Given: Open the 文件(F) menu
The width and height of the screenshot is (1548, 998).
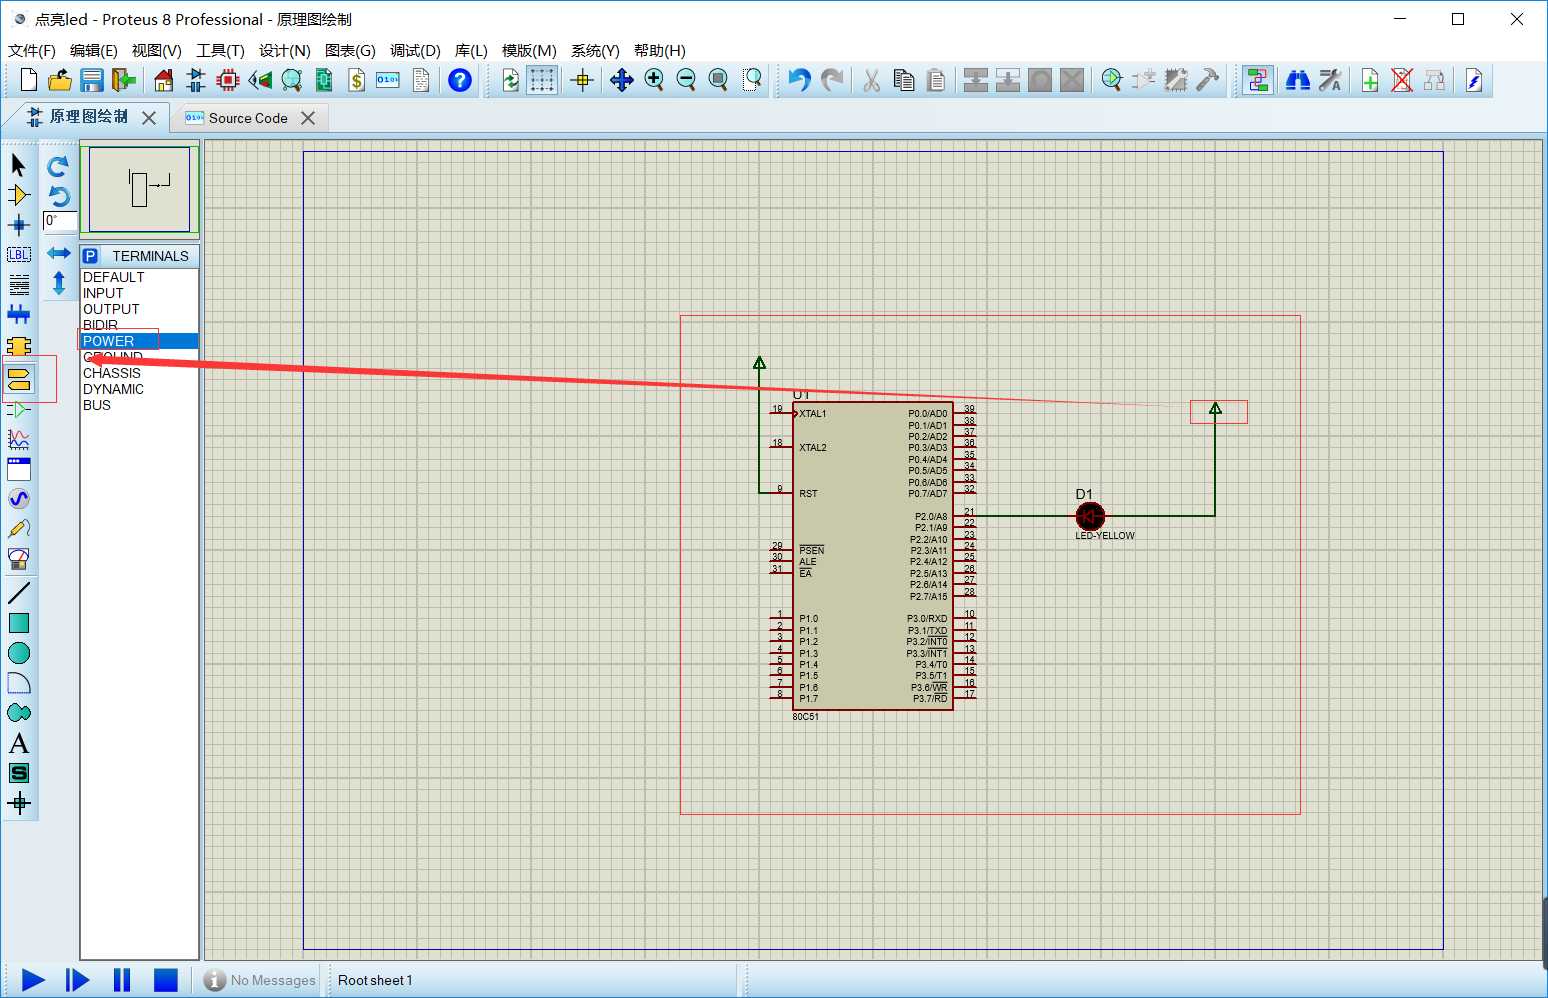Looking at the screenshot, I should (31, 51).
